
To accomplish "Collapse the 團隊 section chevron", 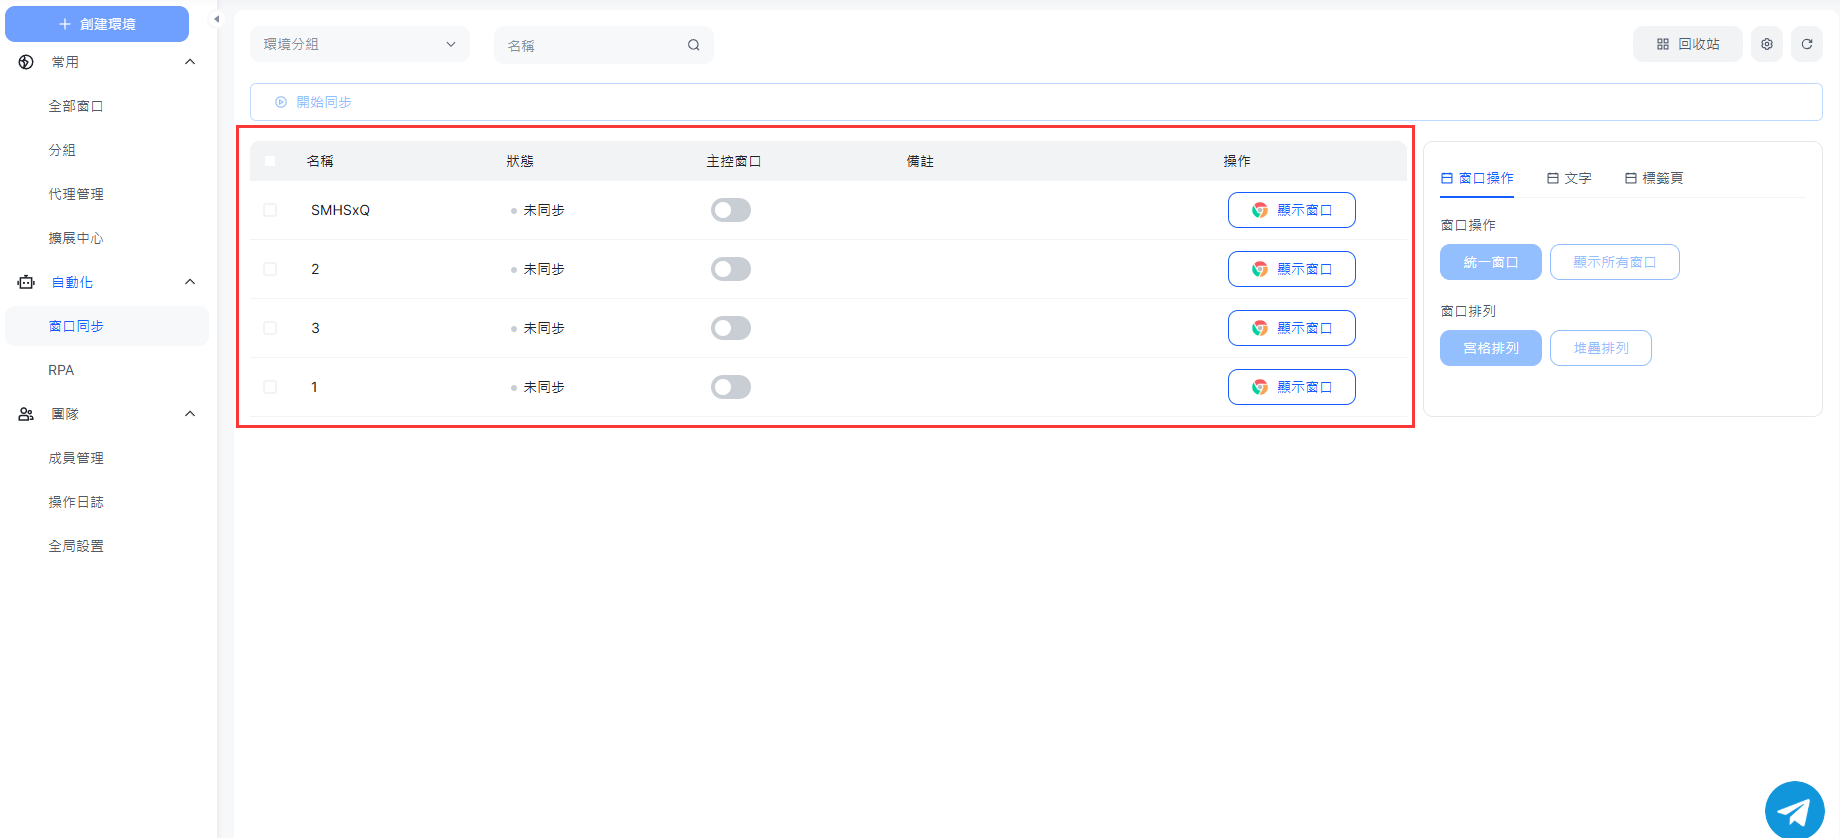I will pyautogui.click(x=190, y=414).
